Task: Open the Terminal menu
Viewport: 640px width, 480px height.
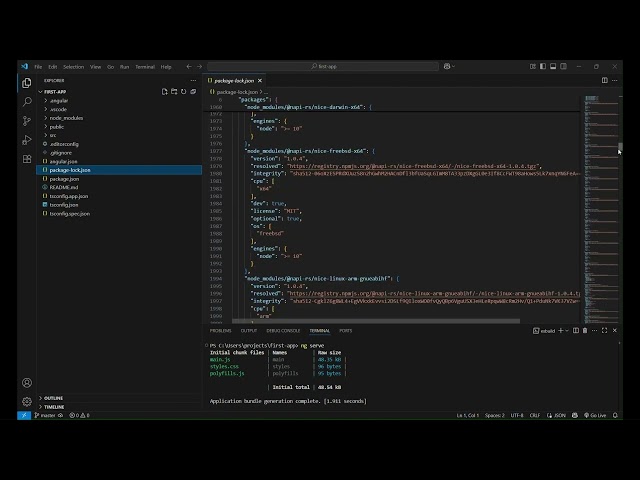Action: click(x=145, y=67)
